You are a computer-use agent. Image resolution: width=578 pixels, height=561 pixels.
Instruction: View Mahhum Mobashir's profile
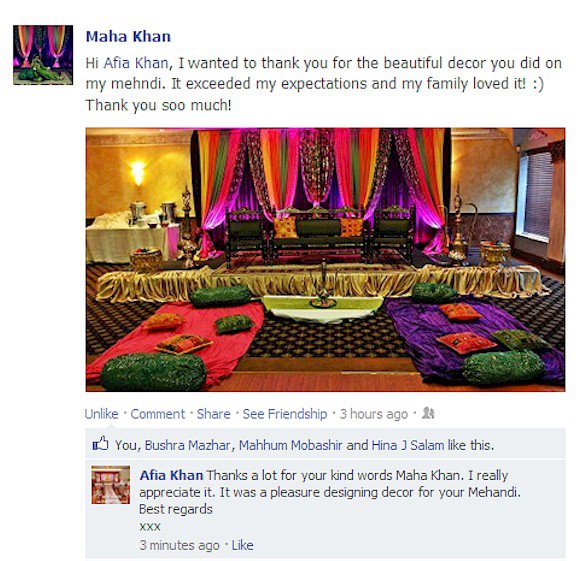coord(290,445)
